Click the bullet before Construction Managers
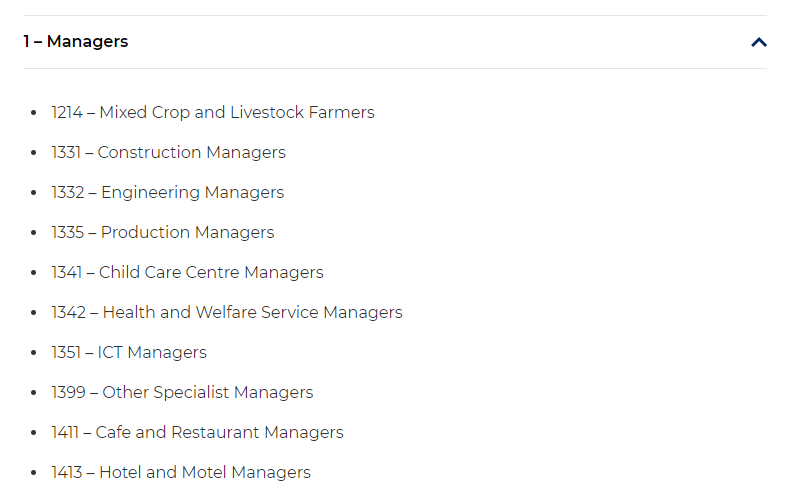The height and width of the screenshot is (500, 791). pyautogui.click(x=34, y=152)
